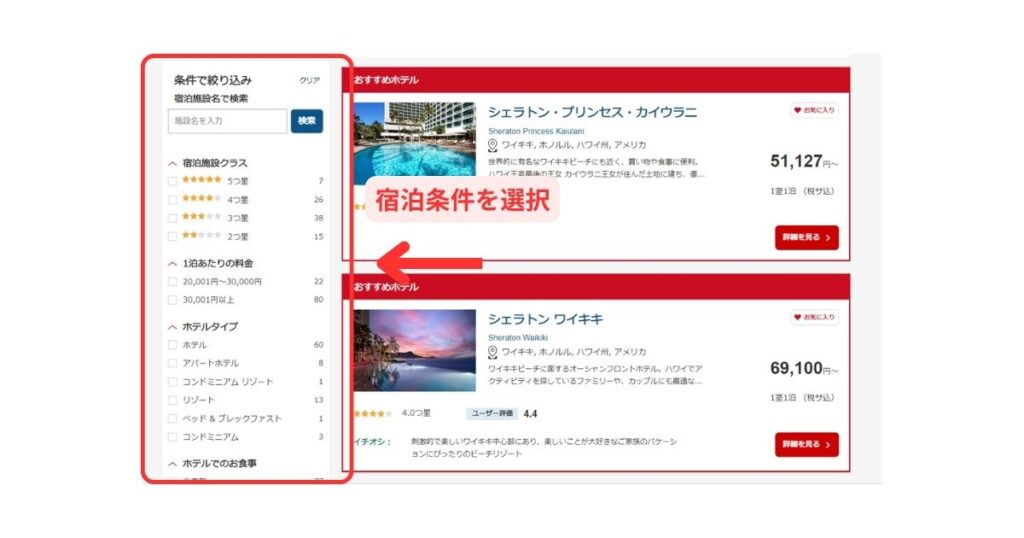Collapse the 1泊あたりの料金 filter section
This screenshot has height=538, width=1024.
(173, 264)
